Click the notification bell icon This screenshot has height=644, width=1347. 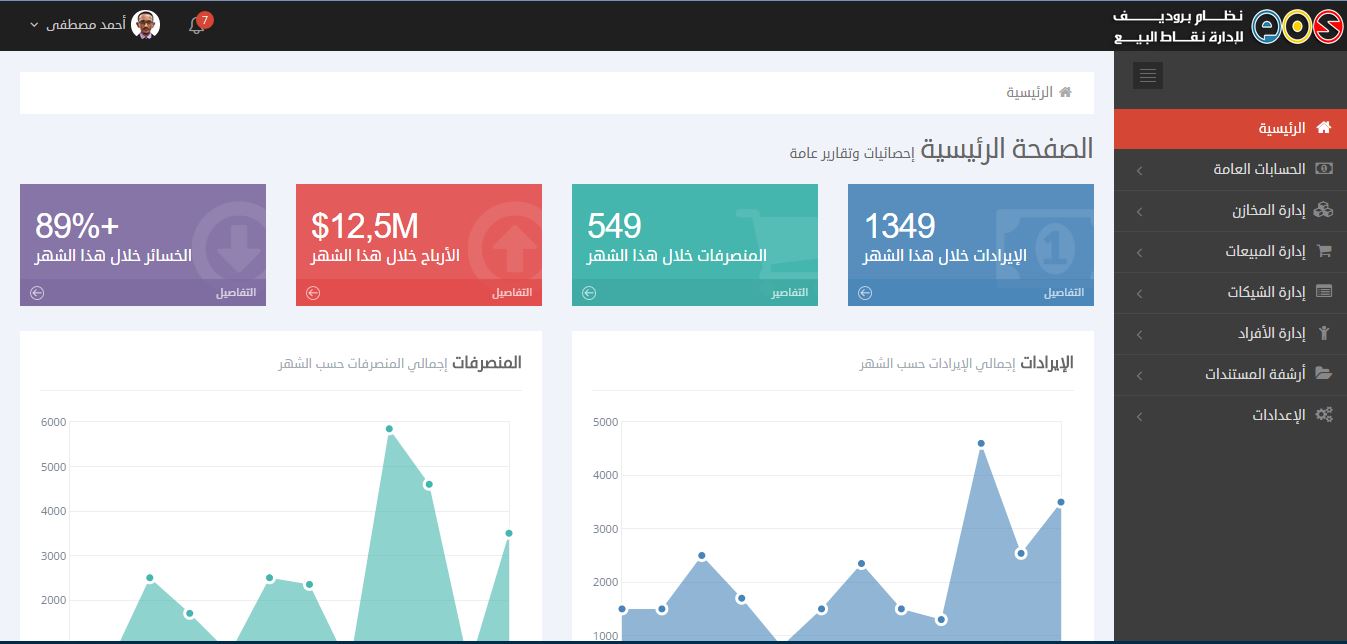pyautogui.click(x=197, y=26)
